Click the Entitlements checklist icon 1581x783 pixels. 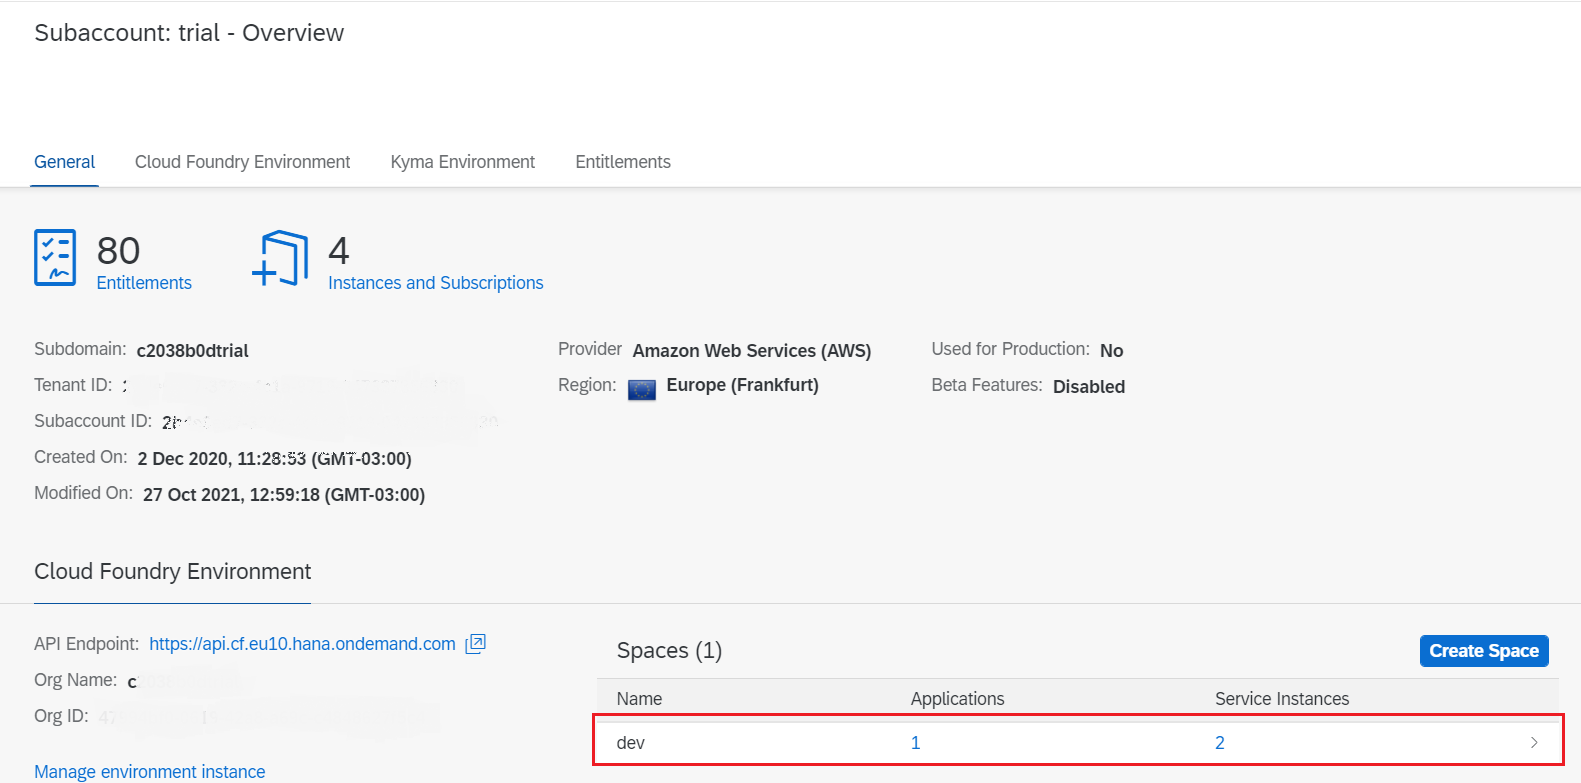[55, 257]
